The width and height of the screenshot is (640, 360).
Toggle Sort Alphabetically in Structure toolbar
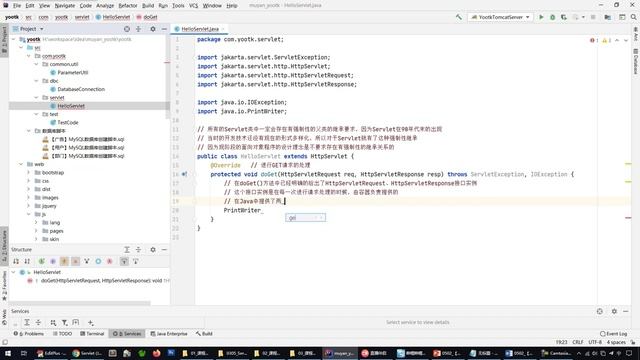27,261
